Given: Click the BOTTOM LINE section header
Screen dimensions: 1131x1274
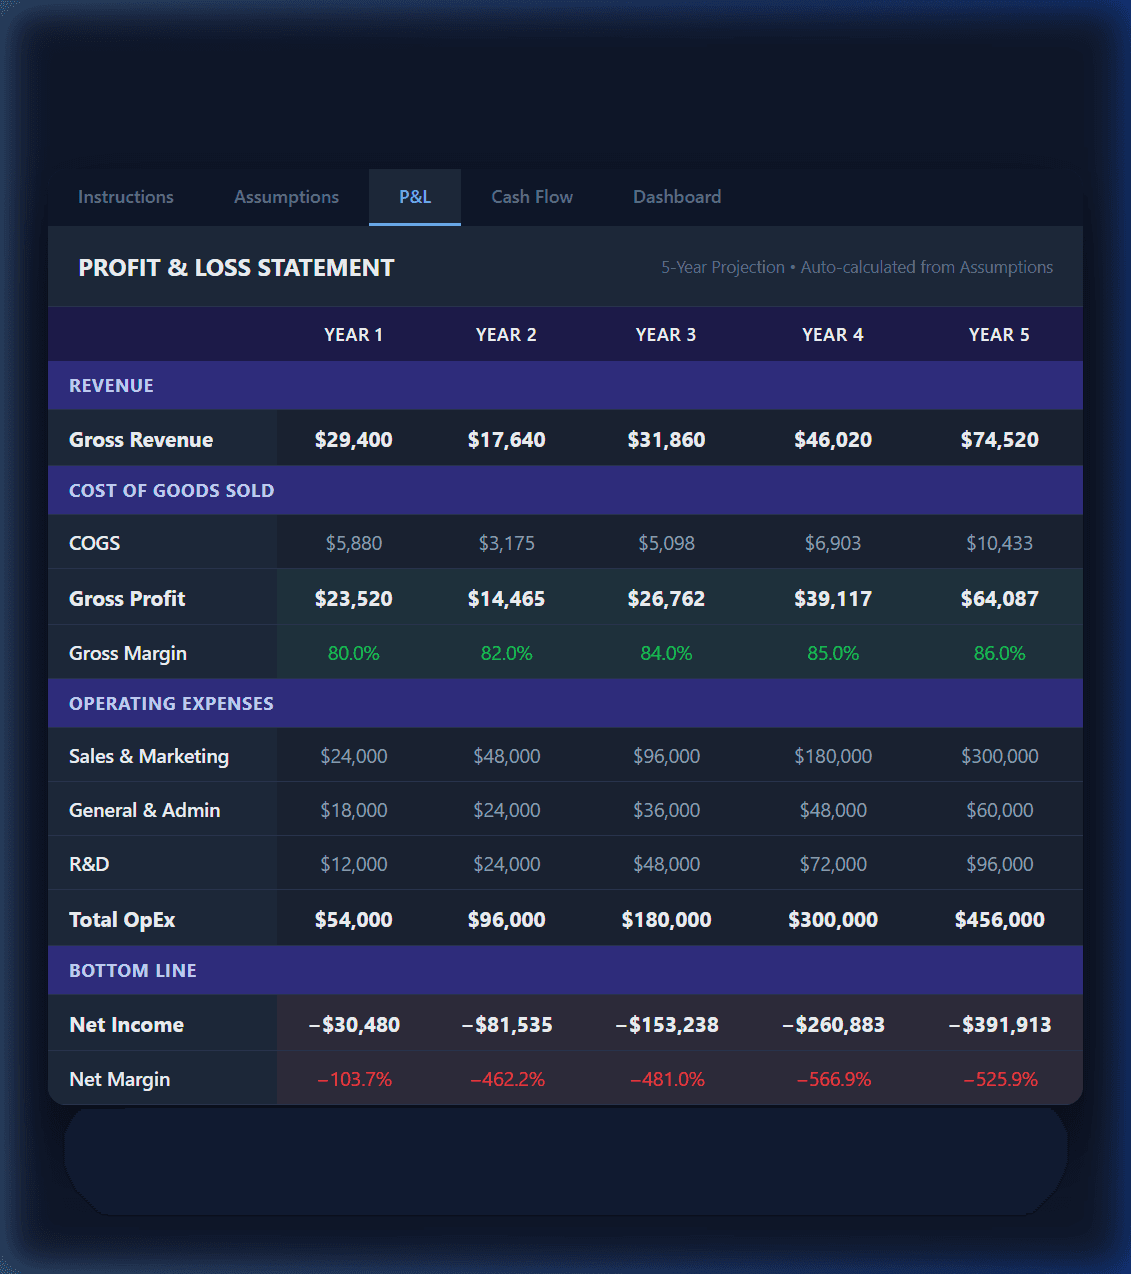Looking at the screenshot, I should click(x=132, y=970).
